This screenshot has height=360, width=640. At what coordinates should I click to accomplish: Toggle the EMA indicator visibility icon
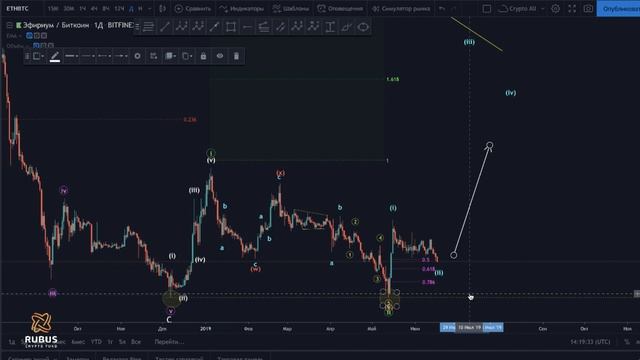[x=29, y=36]
